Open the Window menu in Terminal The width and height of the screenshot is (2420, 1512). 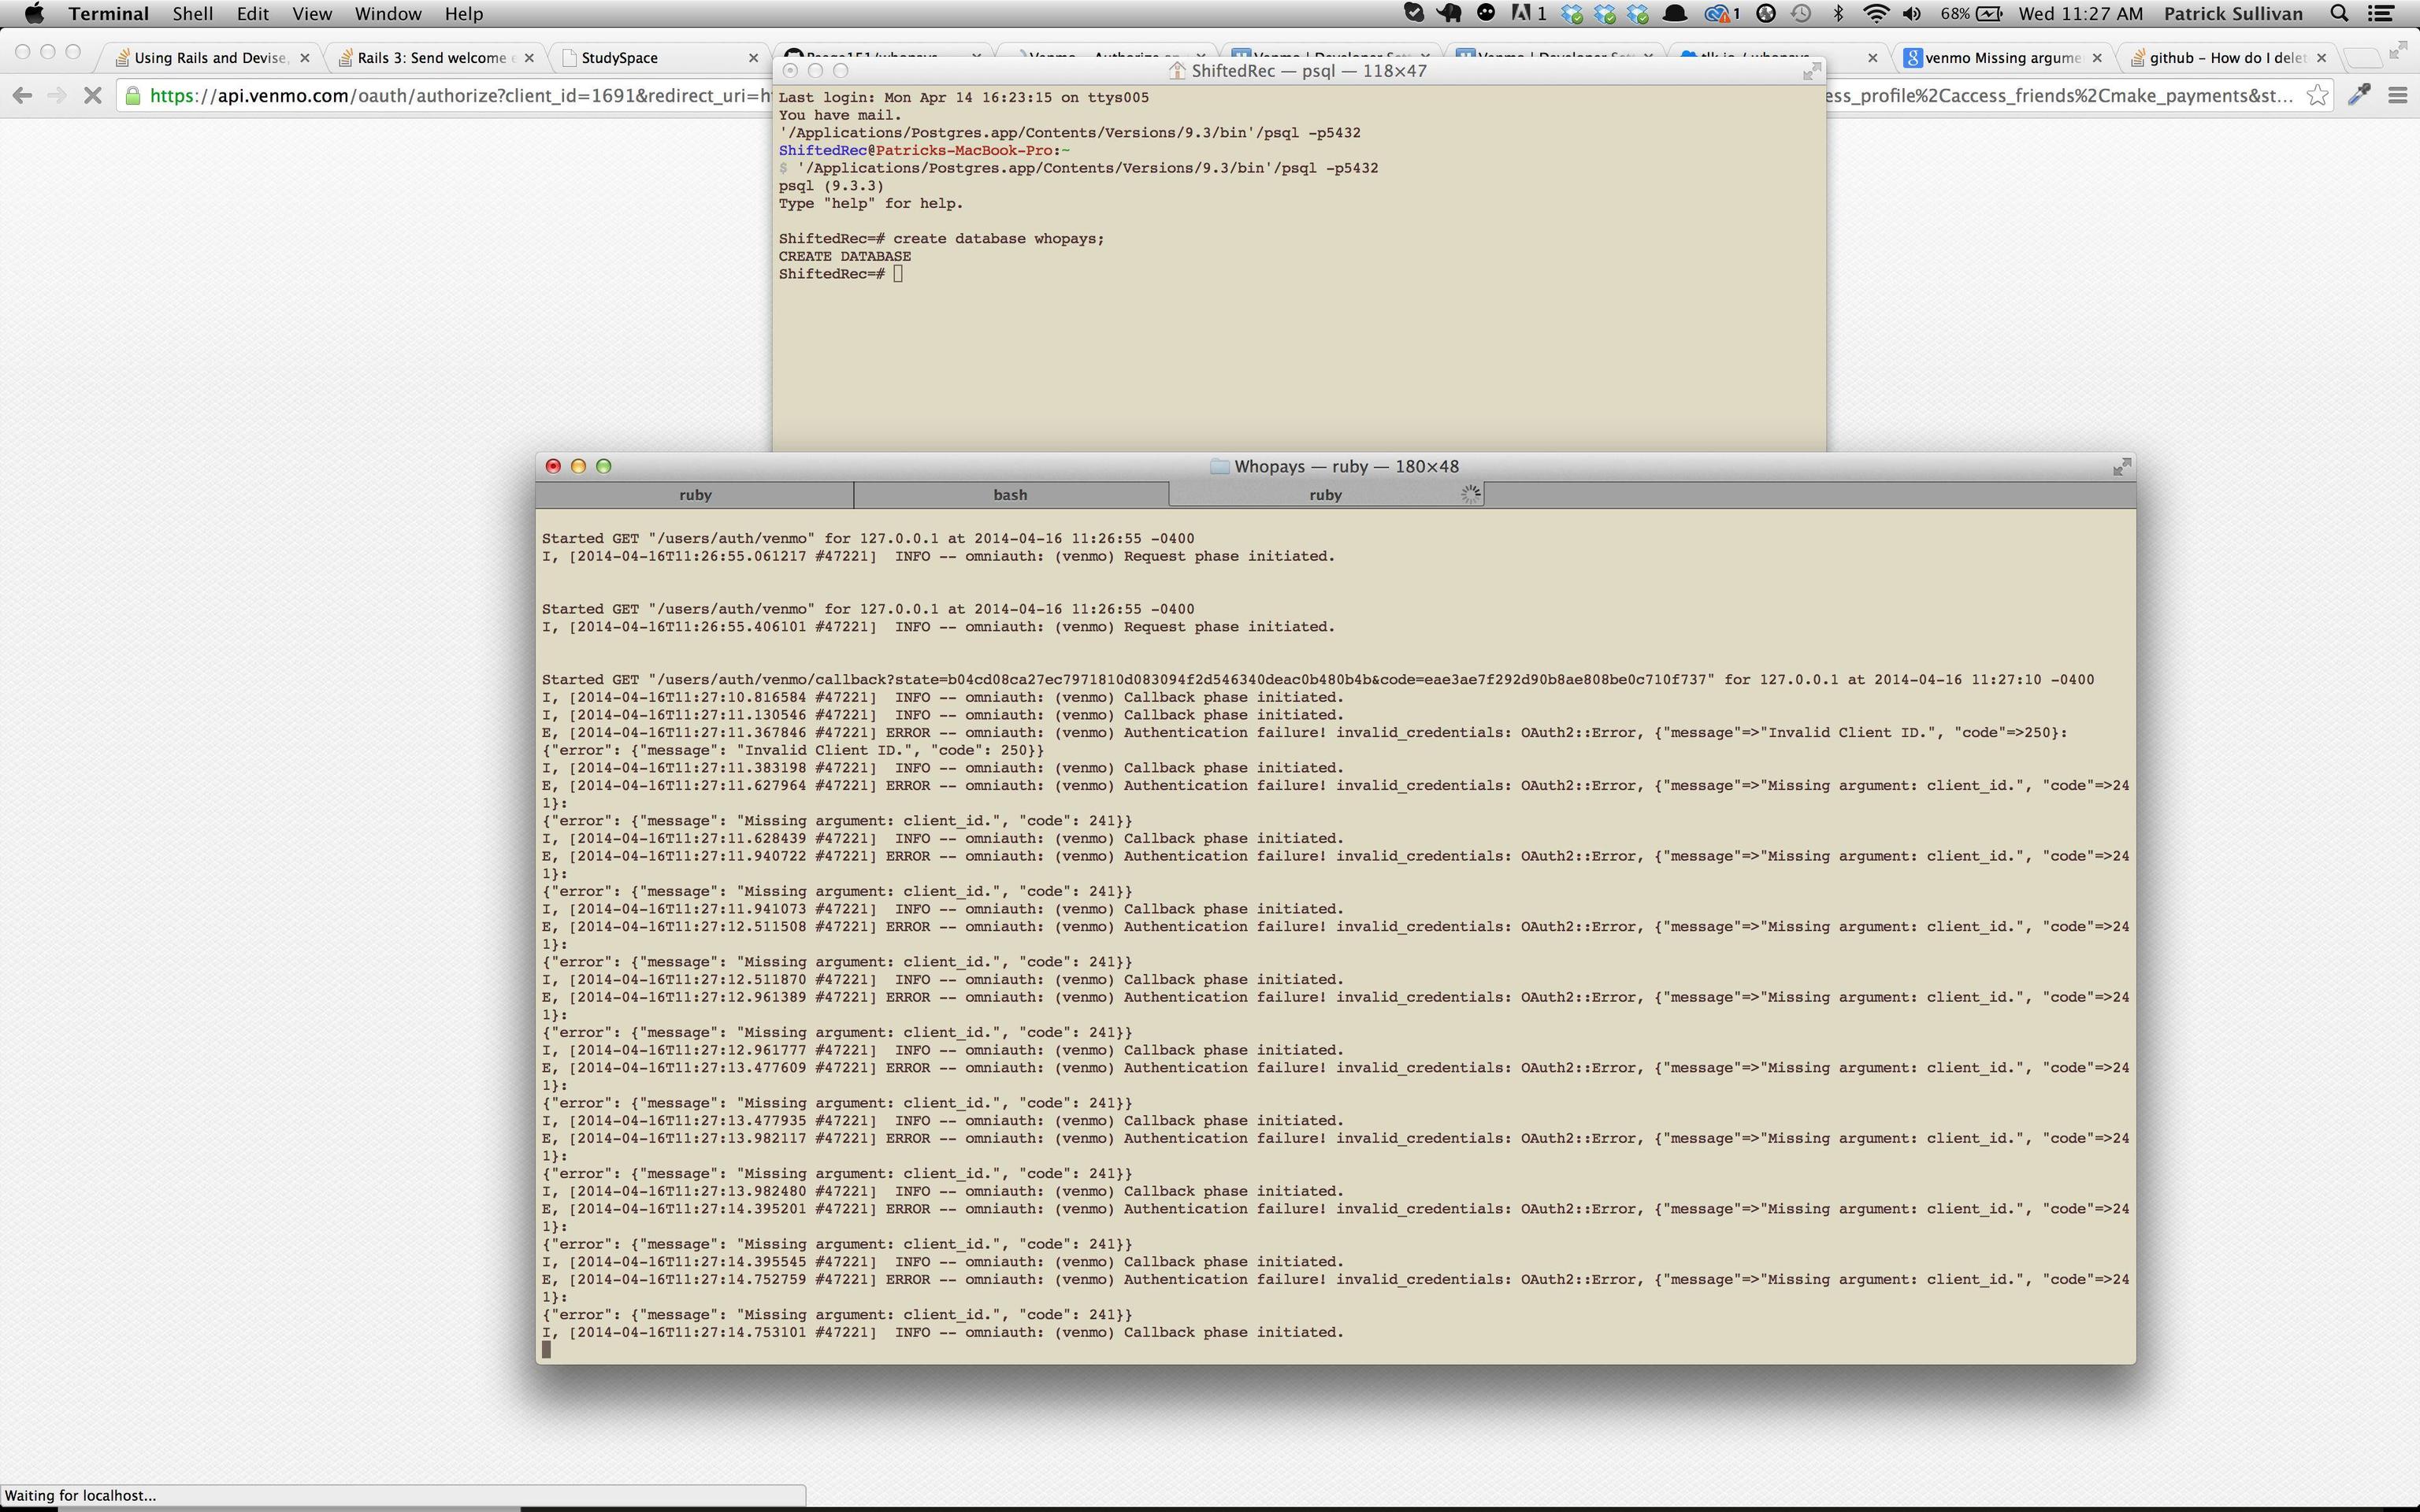pos(388,14)
